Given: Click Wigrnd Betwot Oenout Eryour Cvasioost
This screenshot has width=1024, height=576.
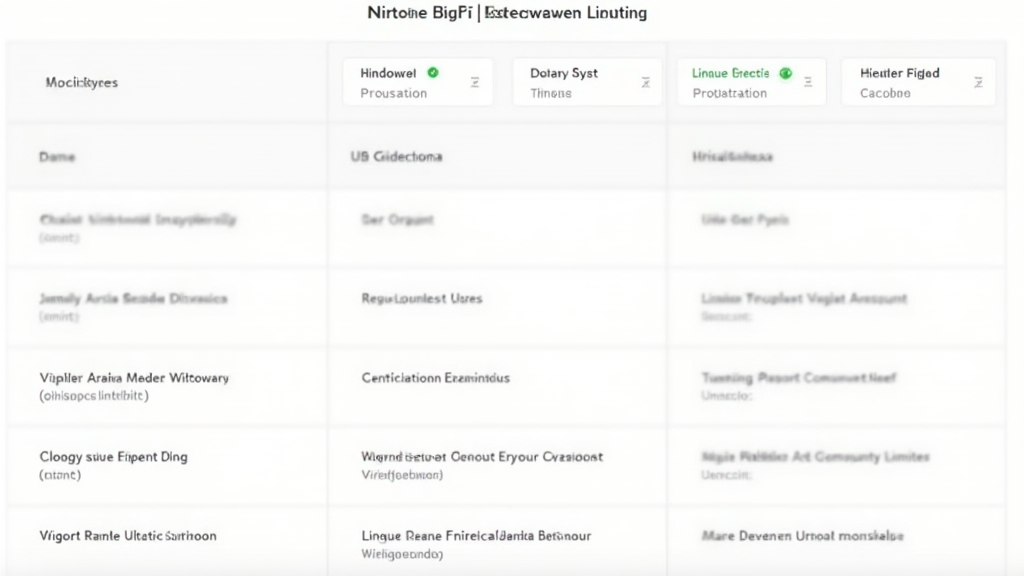Looking at the screenshot, I should [482, 457].
